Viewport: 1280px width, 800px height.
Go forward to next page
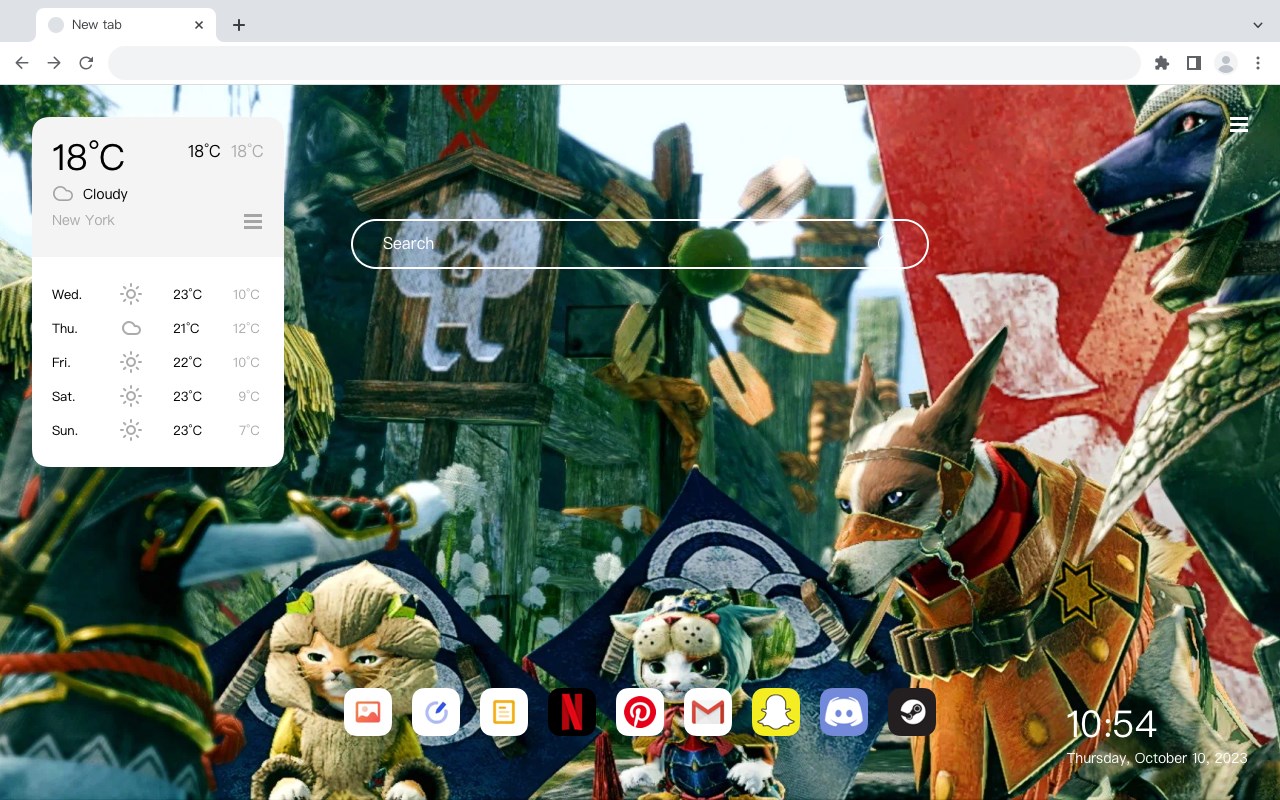[x=54, y=63]
